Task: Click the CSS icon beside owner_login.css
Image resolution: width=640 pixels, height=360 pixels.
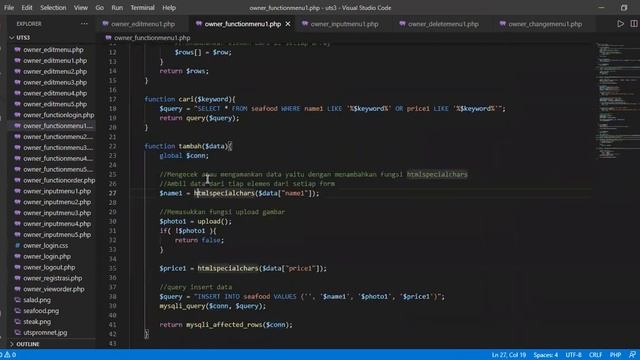Action: point(18,246)
